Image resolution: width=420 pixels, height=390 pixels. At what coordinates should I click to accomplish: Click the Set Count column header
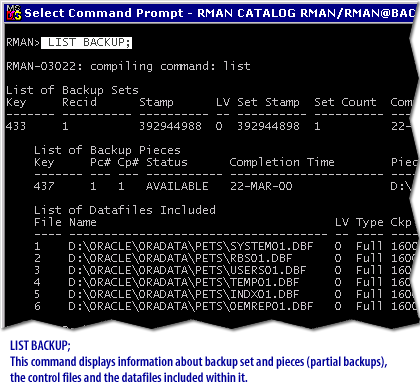345,102
